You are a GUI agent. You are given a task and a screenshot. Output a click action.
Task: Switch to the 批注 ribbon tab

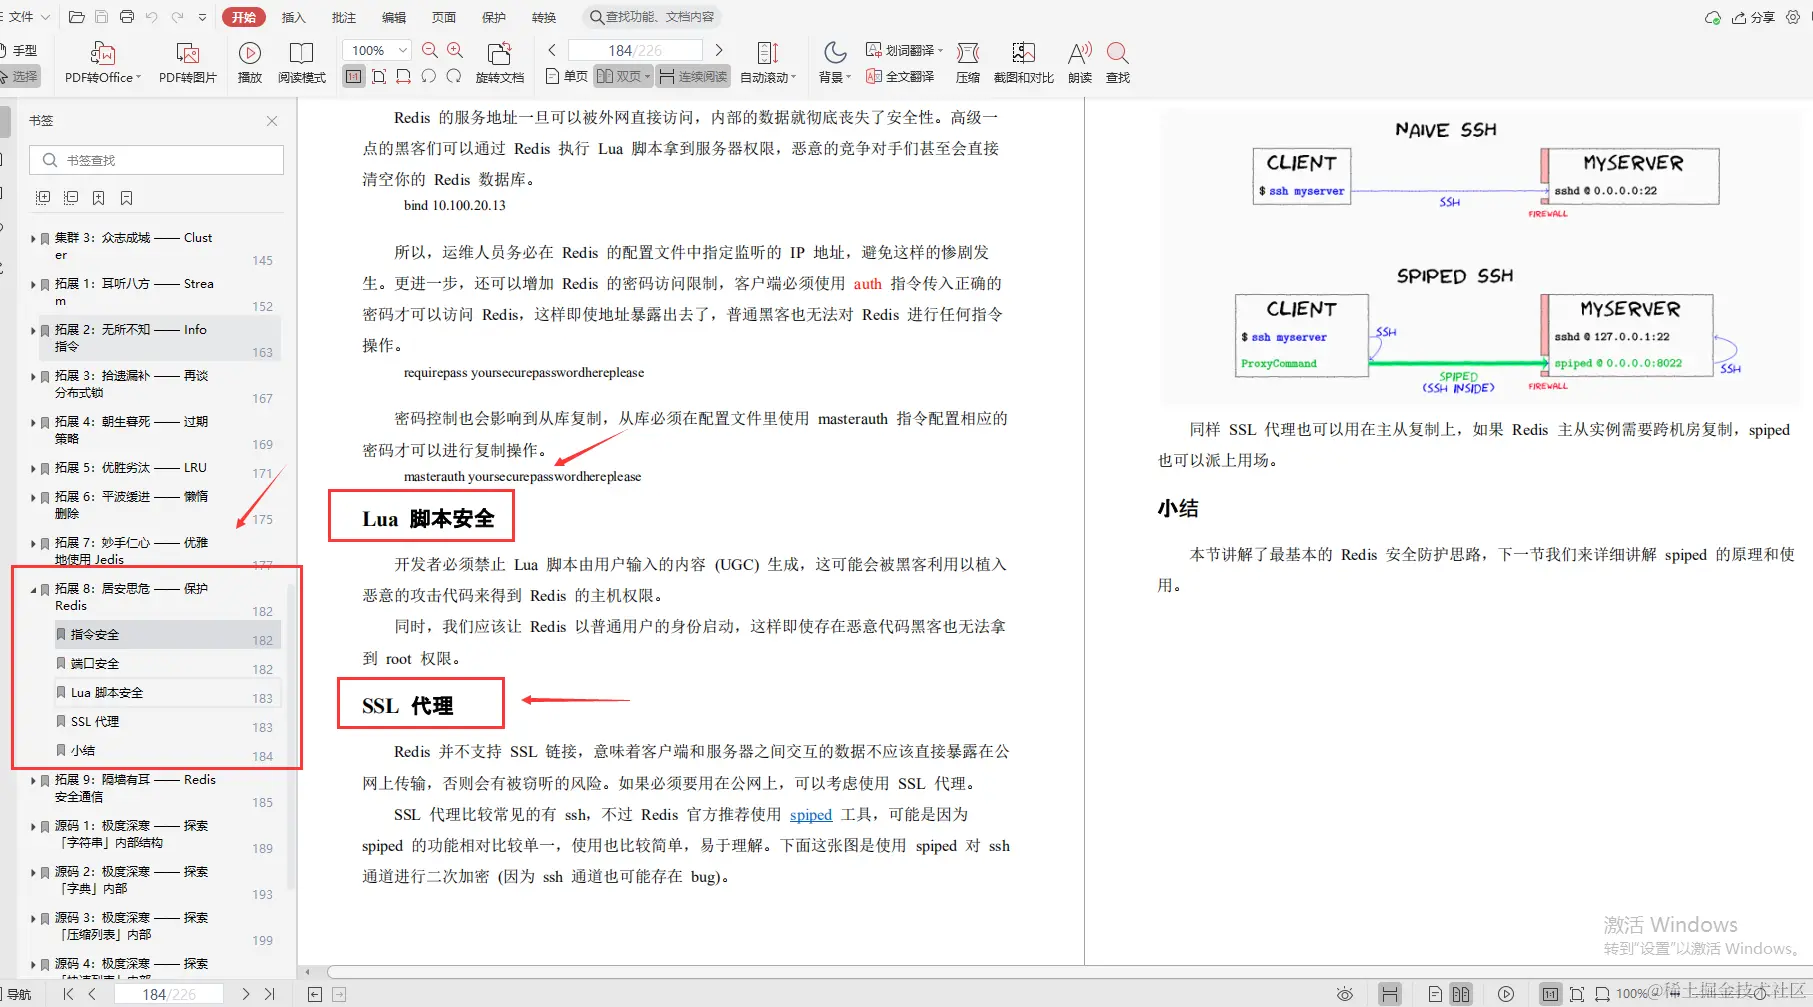[344, 16]
